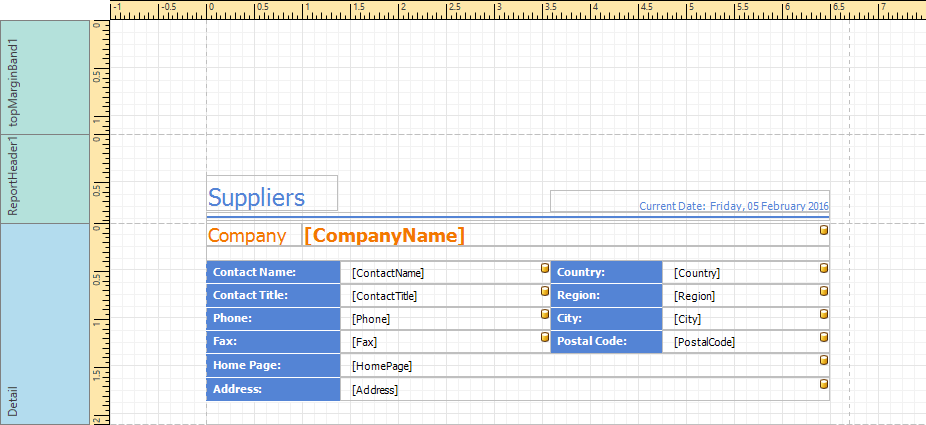Click the binding icon on the [Region] row
926x425 pixels.
tap(824, 291)
